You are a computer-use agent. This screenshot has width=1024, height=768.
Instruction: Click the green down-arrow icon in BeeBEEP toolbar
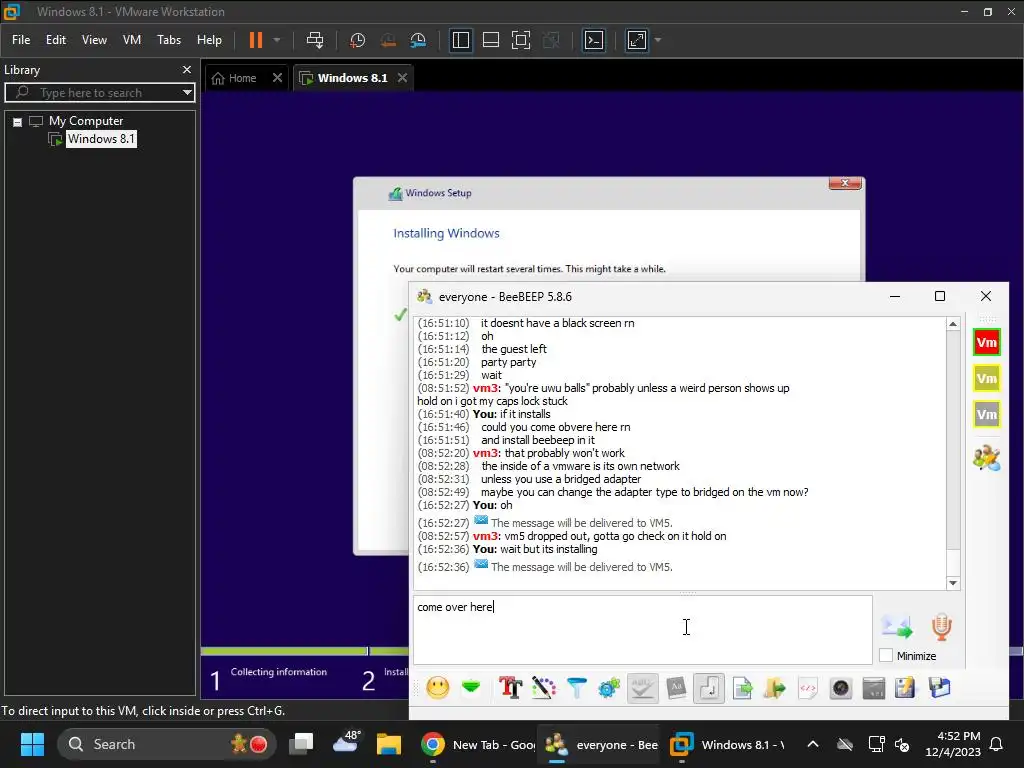(x=471, y=688)
